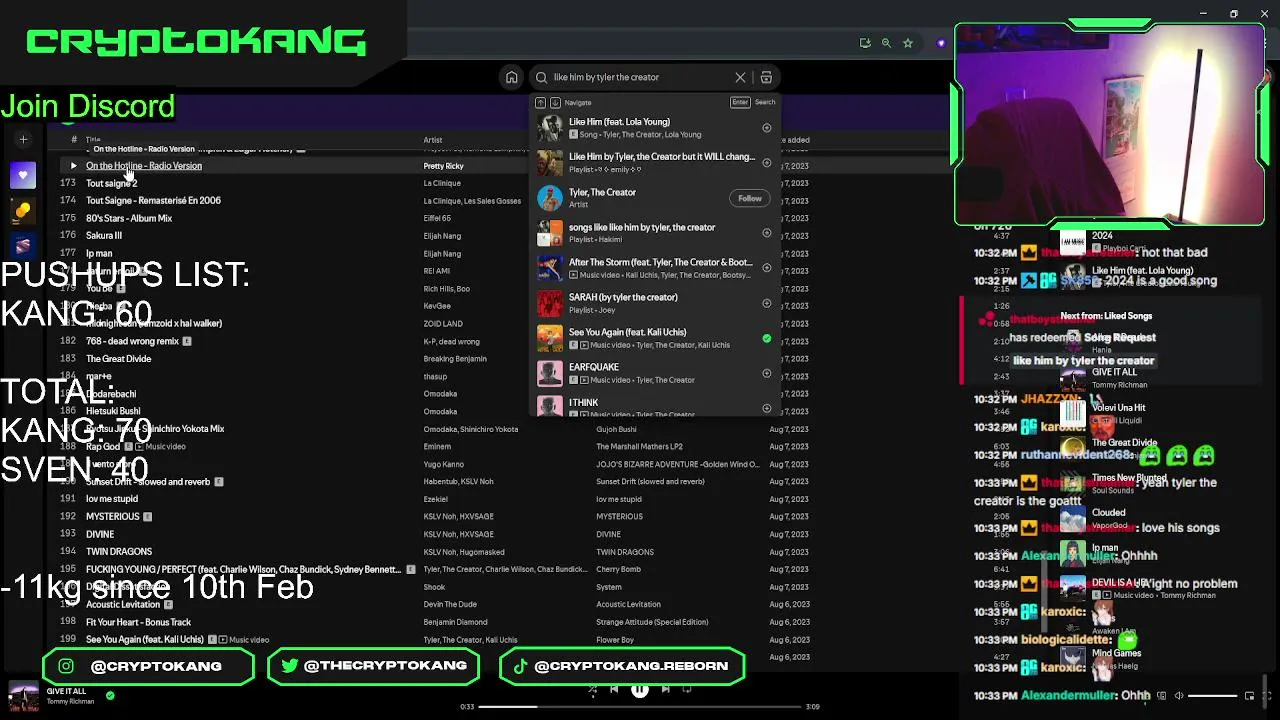Add songs like like him playlist to library
Screen dimensions: 1280x720
click(x=767, y=233)
